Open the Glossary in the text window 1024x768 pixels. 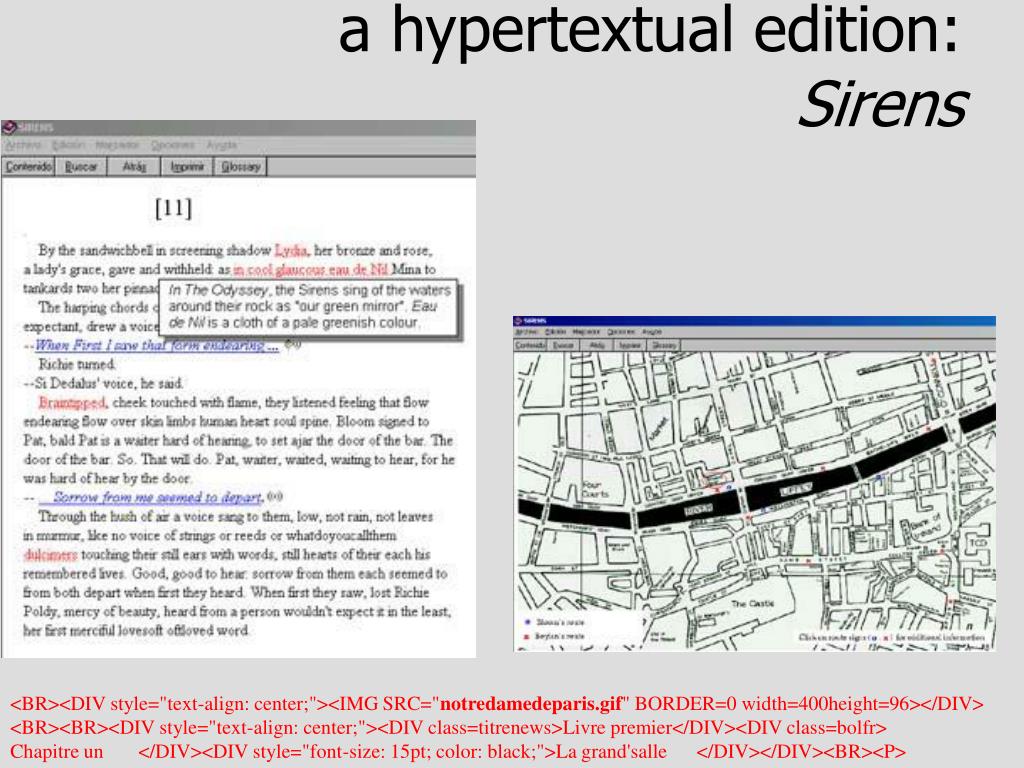tap(241, 167)
